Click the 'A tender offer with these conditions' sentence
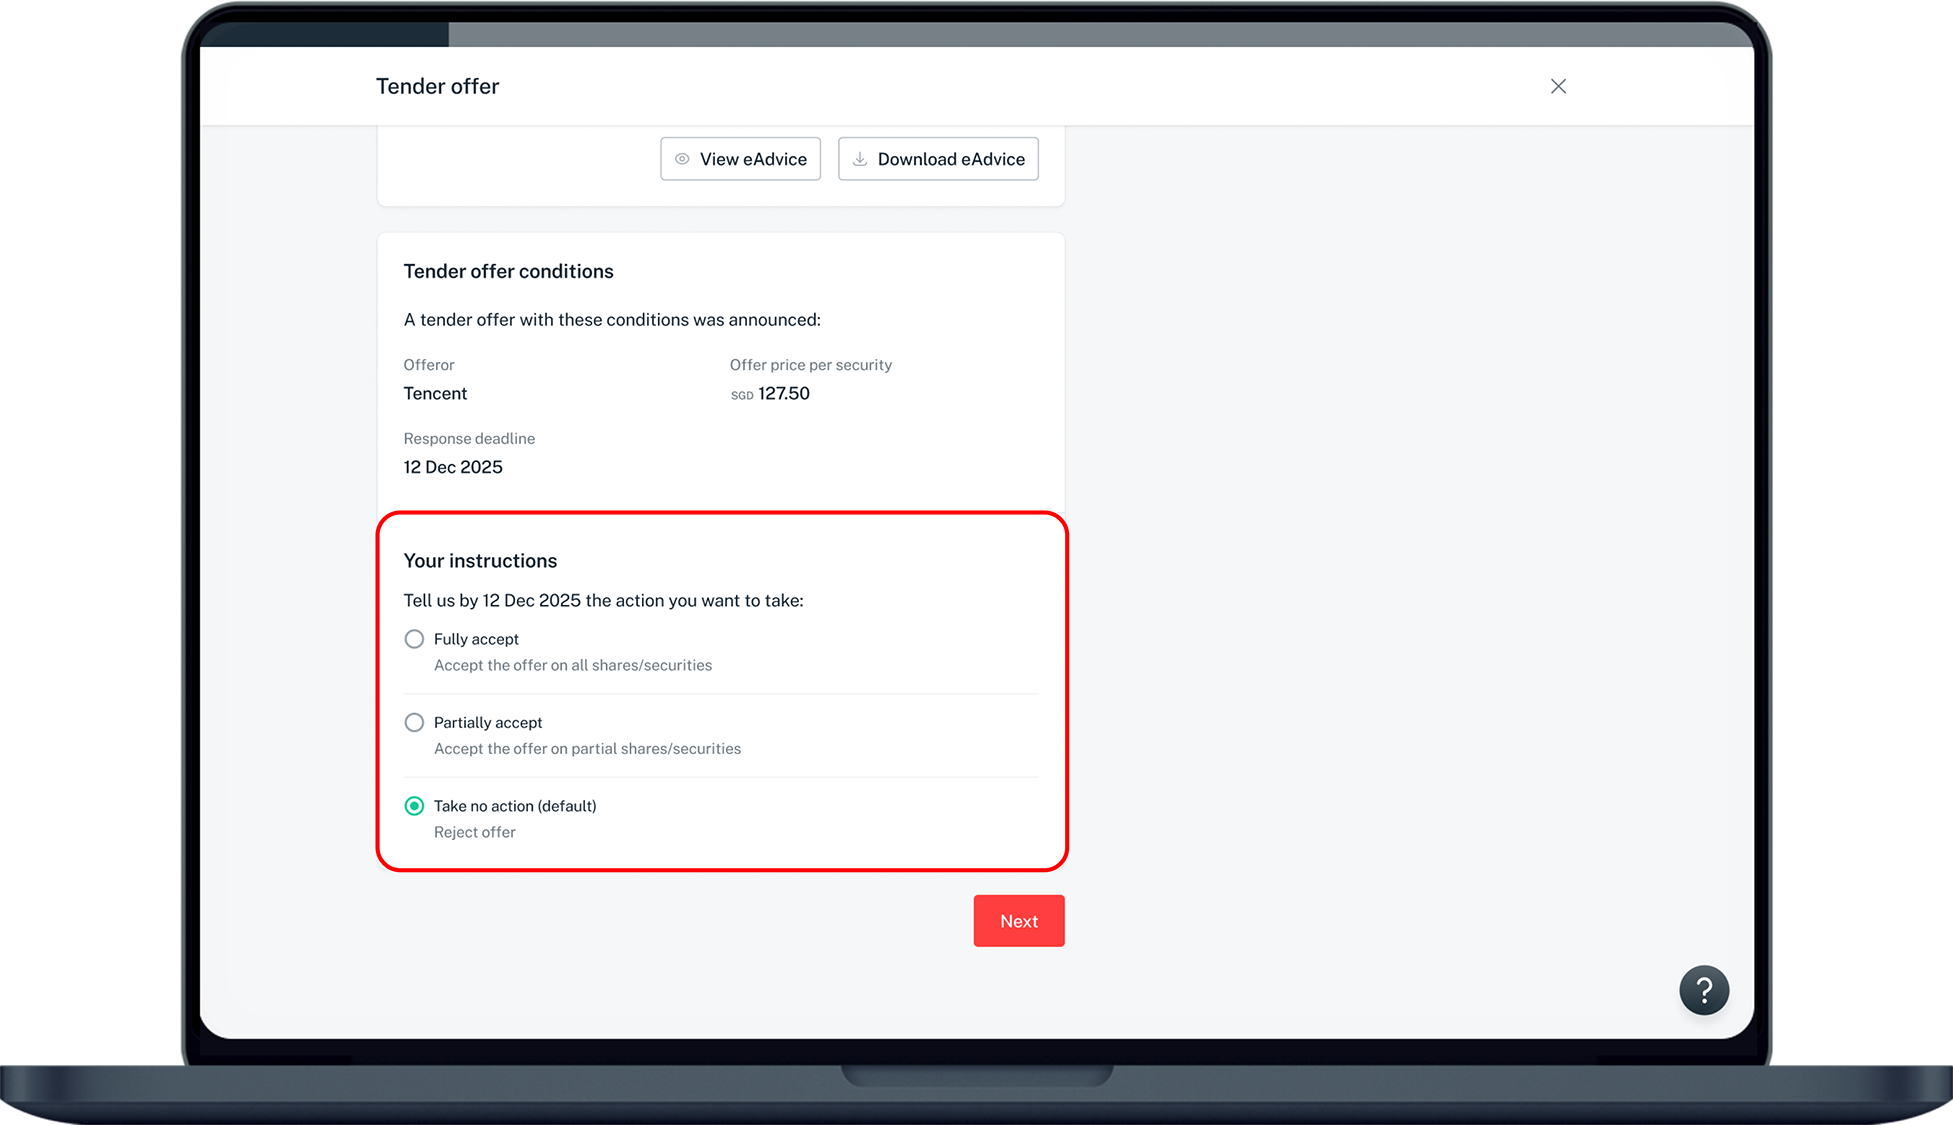Image resolution: width=1953 pixels, height=1125 pixels. pyautogui.click(x=612, y=320)
